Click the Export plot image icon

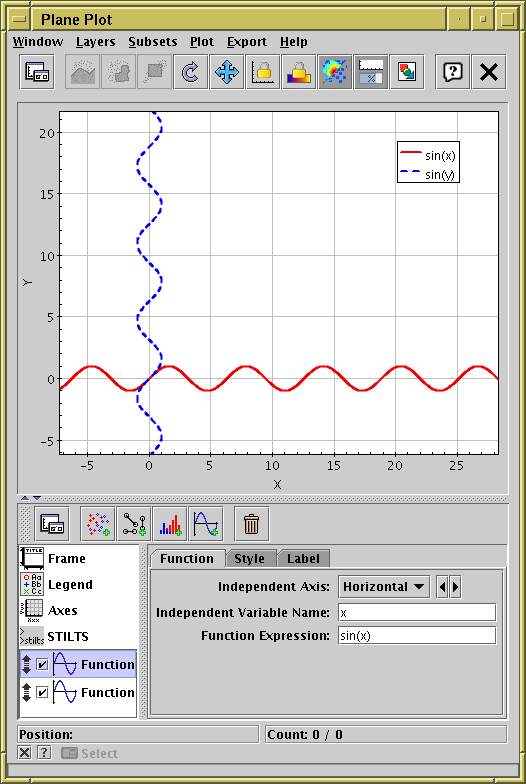click(x=406, y=72)
